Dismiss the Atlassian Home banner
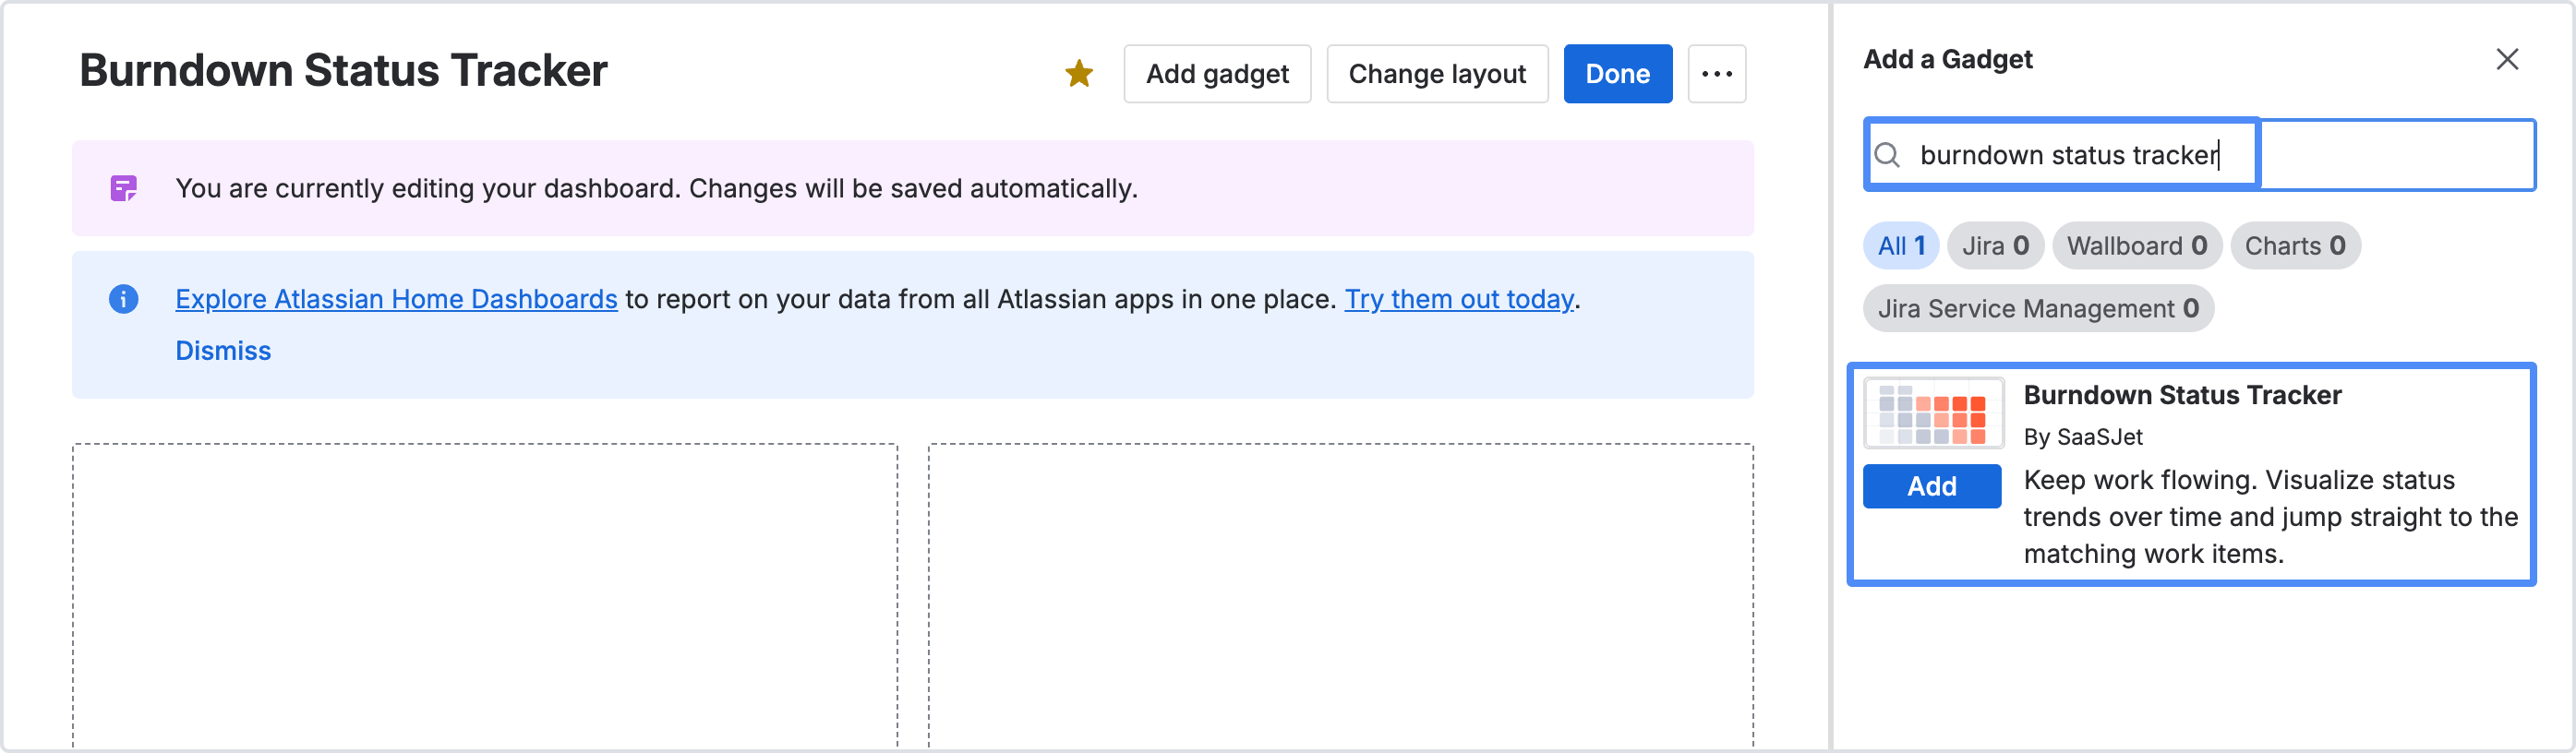This screenshot has width=2576, height=753. pos(223,351)
